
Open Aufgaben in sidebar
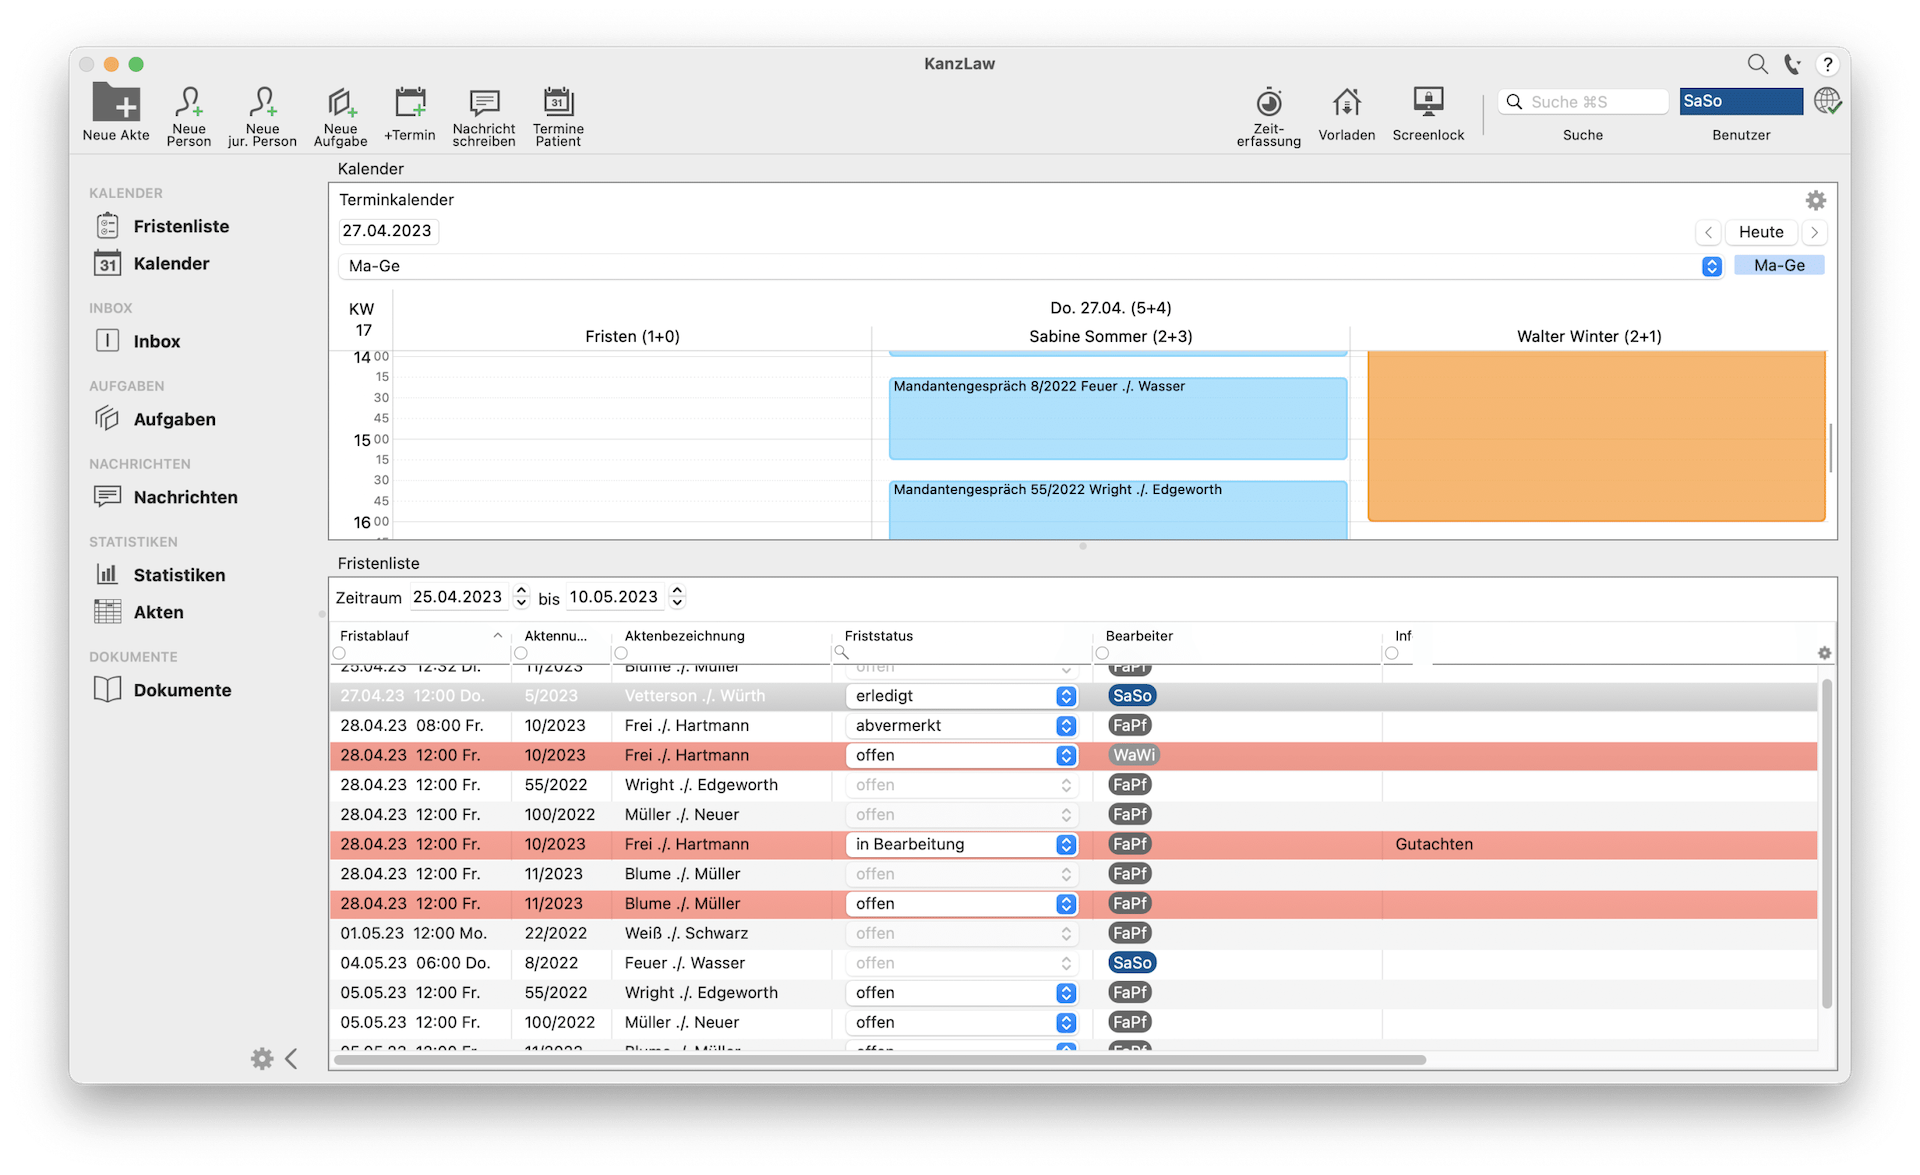tap(155, 419)
